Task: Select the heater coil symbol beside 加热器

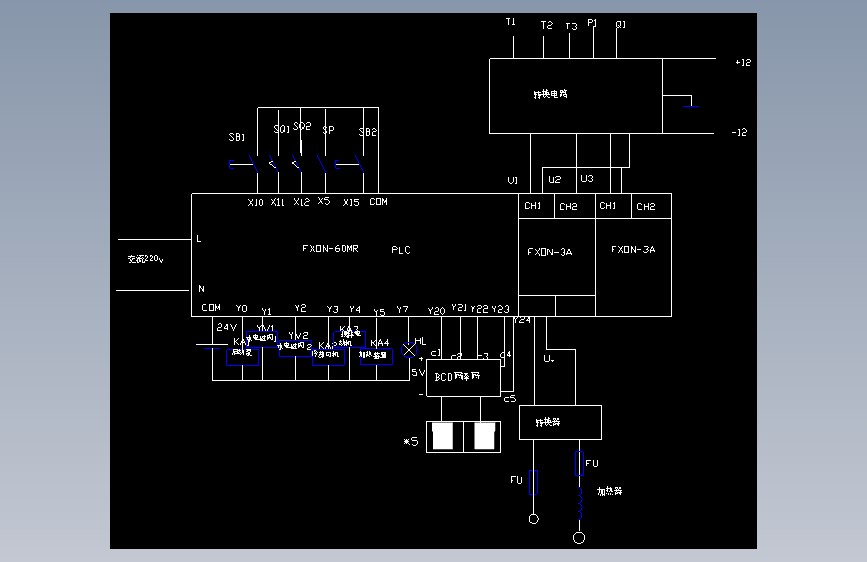Action: click(580, 503)
